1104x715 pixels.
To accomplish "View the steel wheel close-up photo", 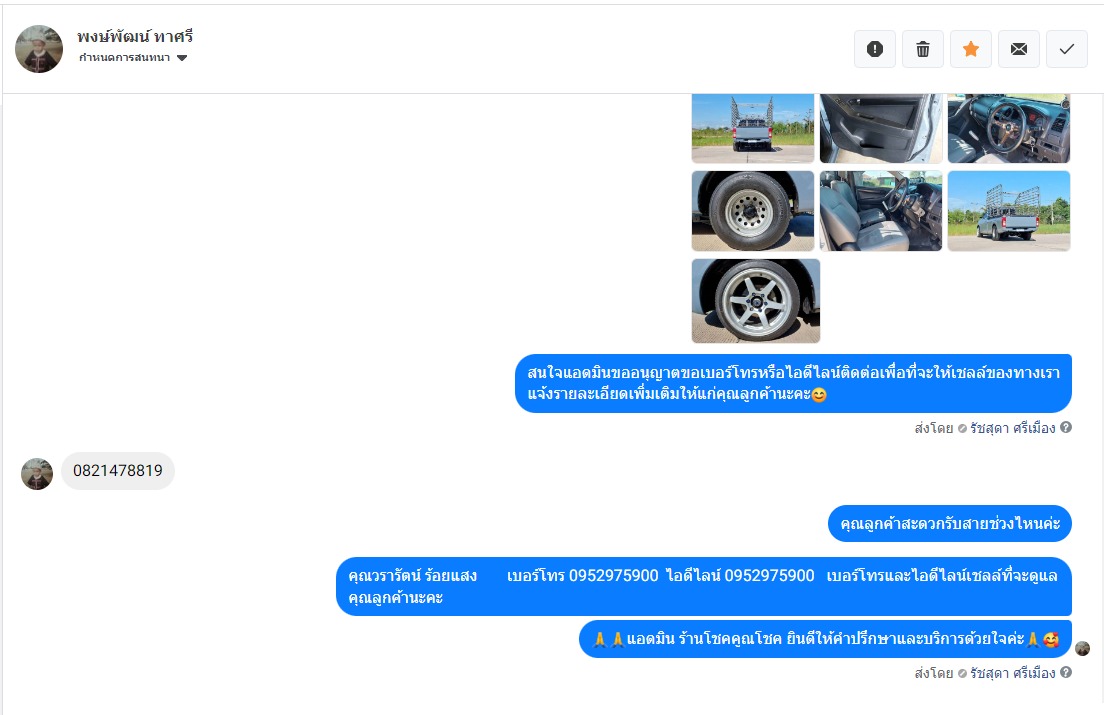I will tap(753, 210).
